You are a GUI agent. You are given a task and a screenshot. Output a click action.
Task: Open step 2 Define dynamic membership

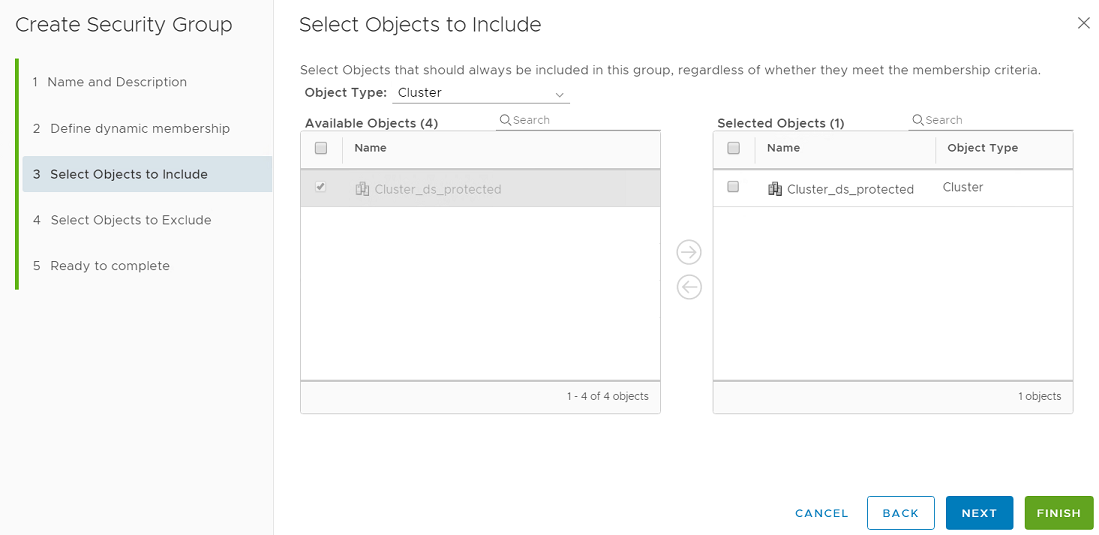[140, 128]
